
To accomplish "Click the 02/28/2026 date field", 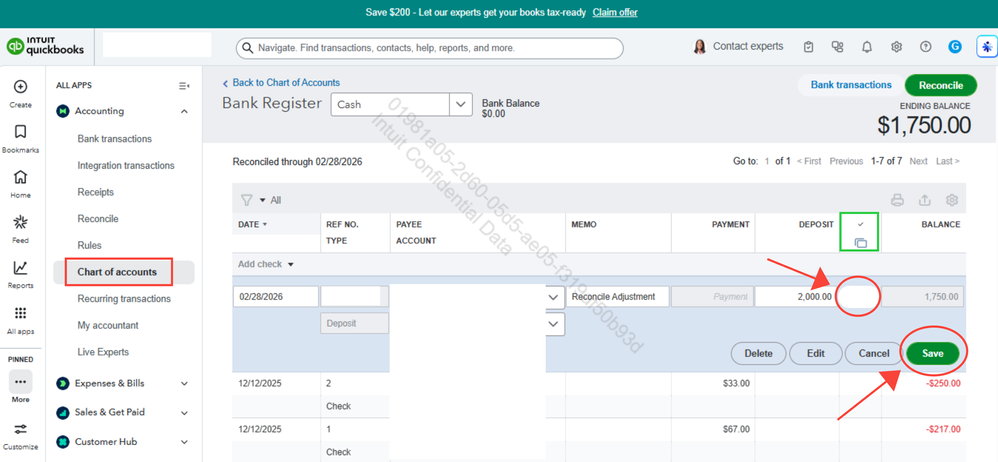I will click(x=276, y=297).
